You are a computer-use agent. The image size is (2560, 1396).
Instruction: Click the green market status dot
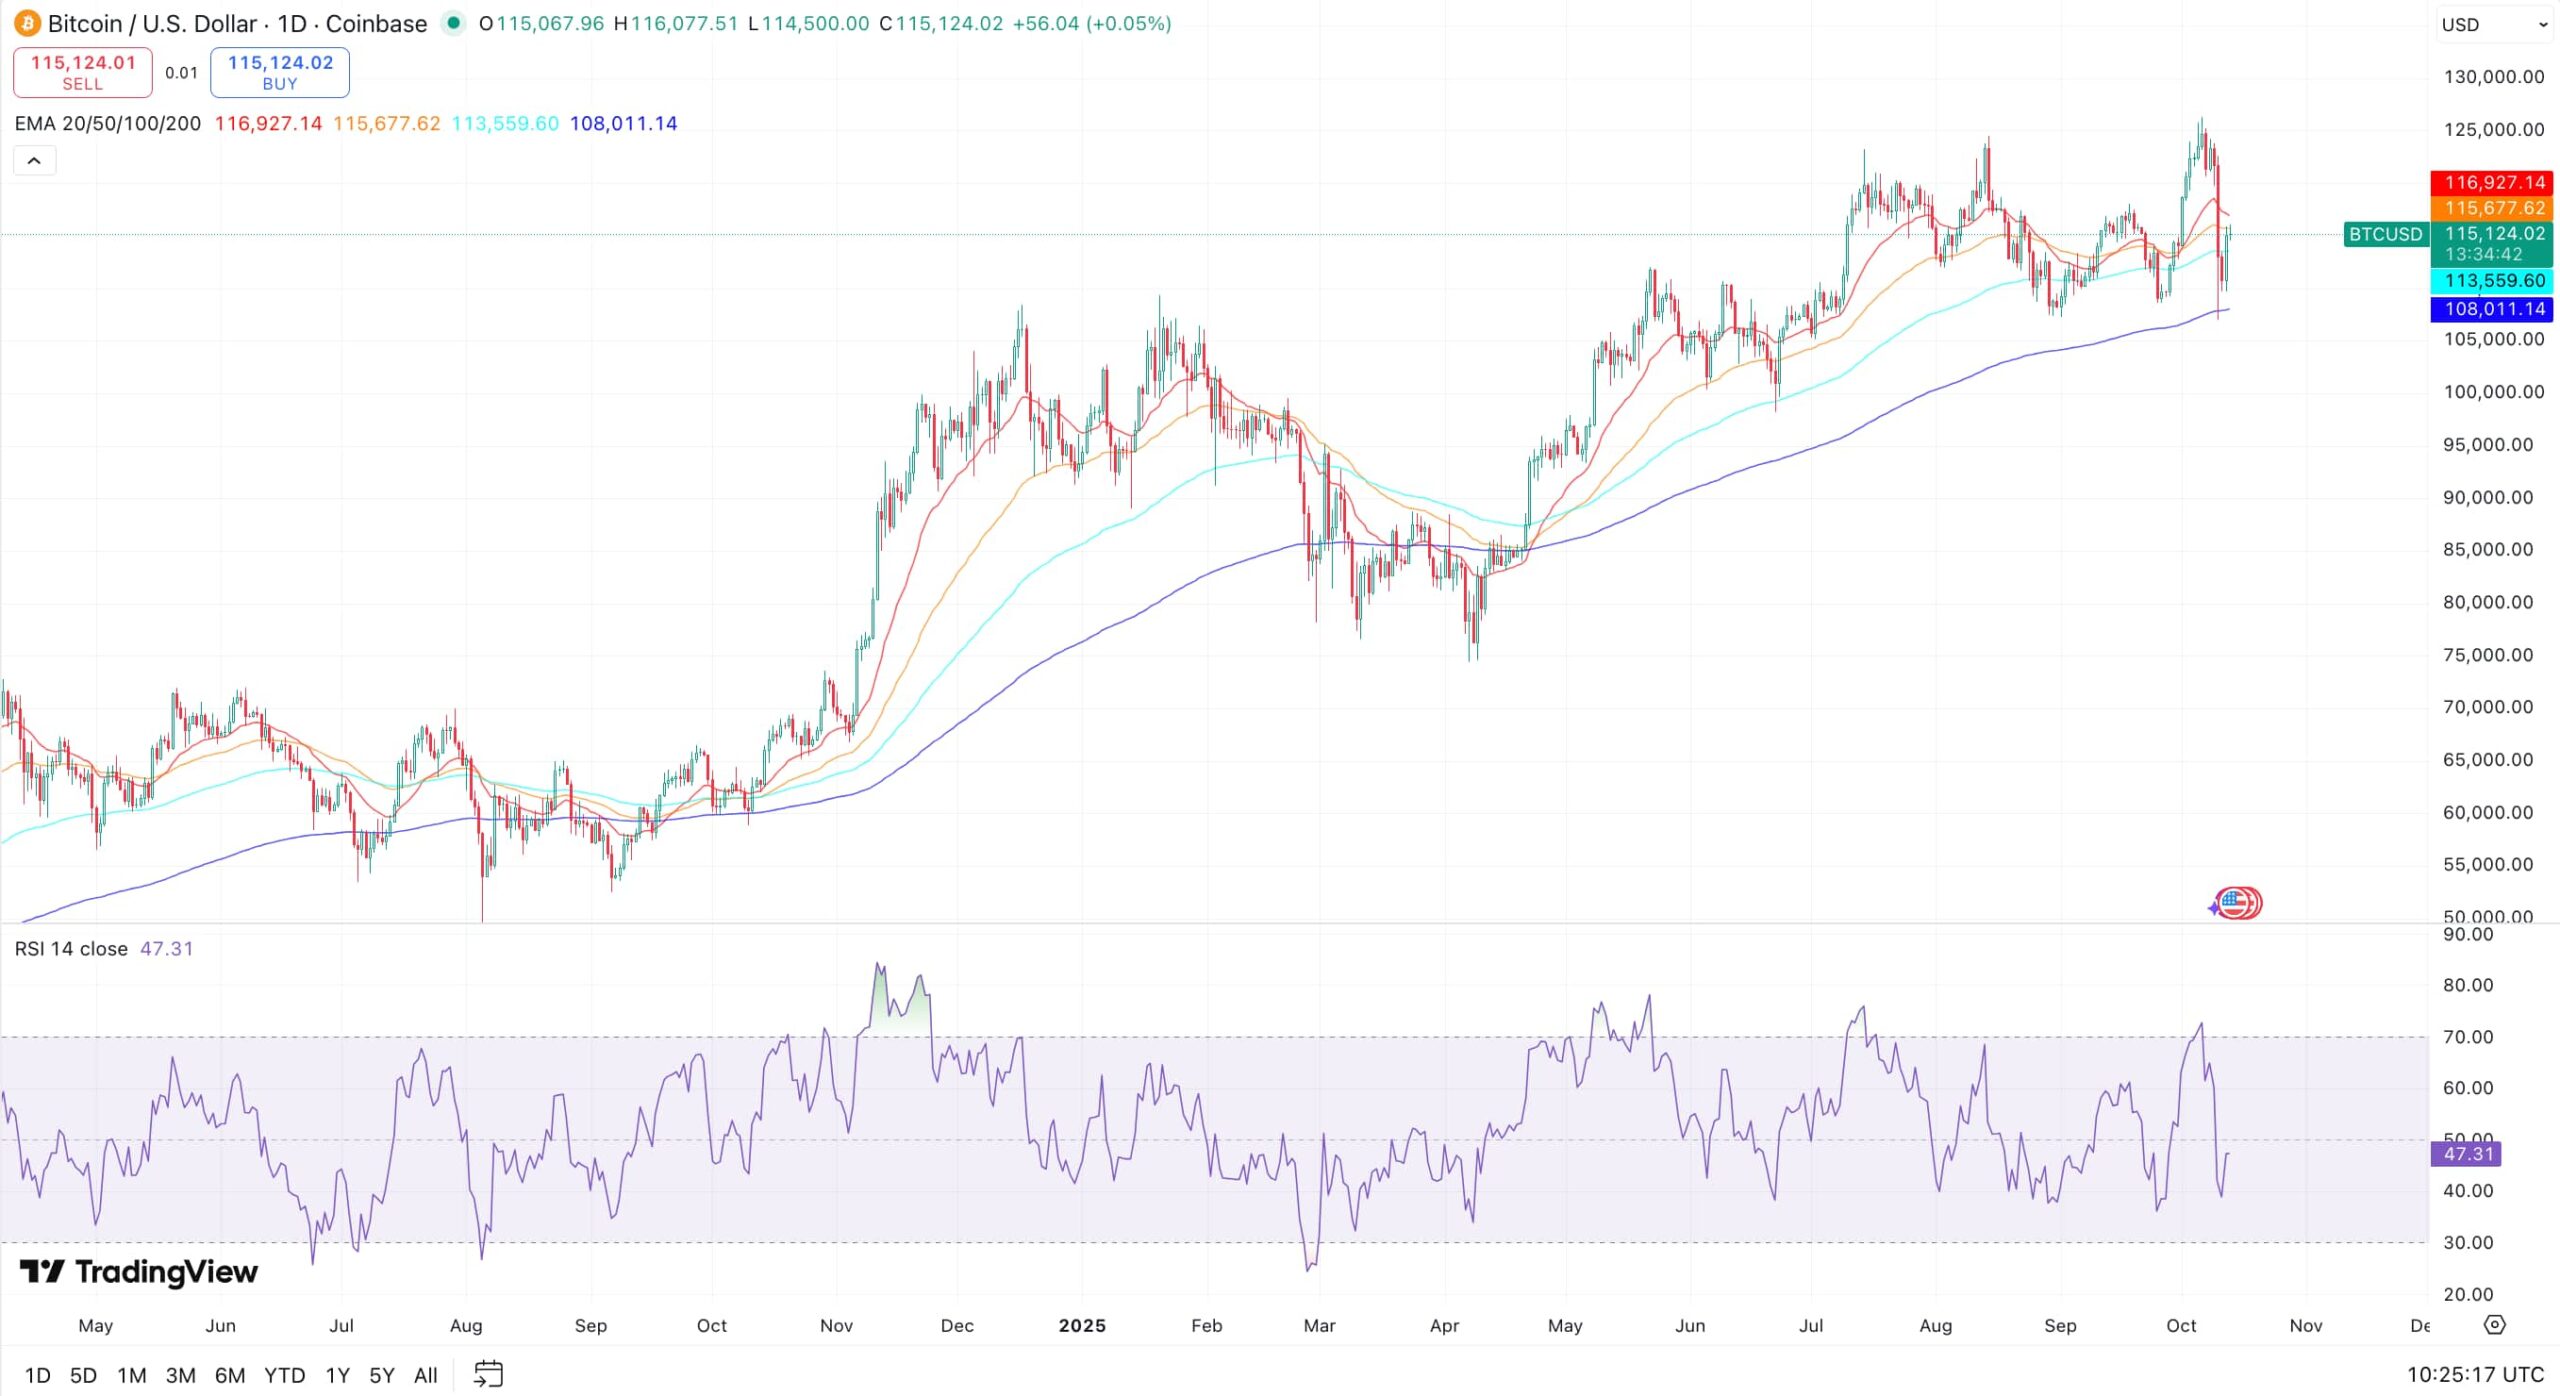pyautogui.click(x=453, y=23)
